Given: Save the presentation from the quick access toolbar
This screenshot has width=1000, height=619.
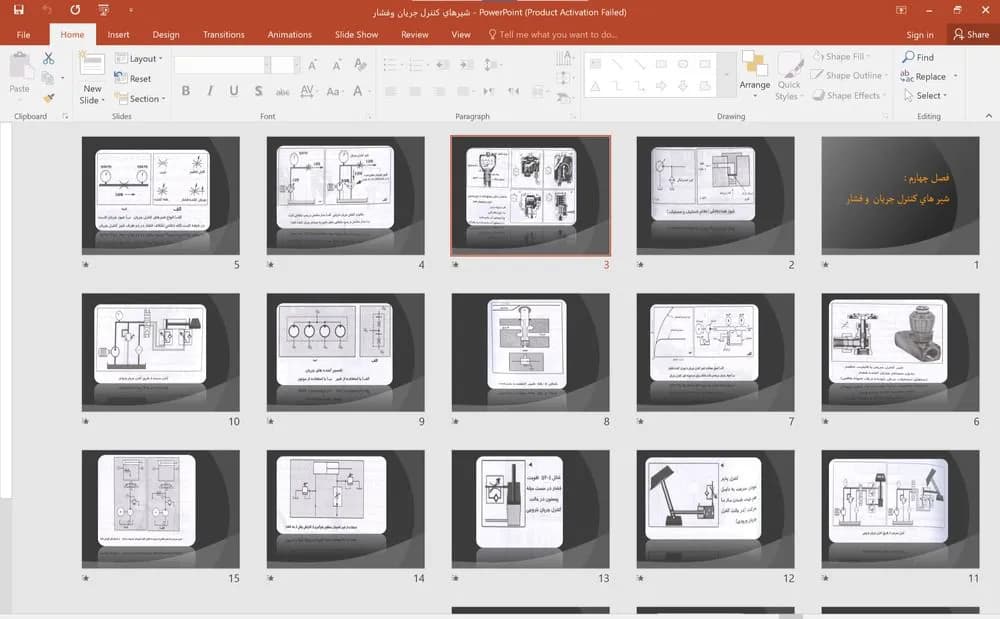Looking at the screenshot, I should pos(18,10).
